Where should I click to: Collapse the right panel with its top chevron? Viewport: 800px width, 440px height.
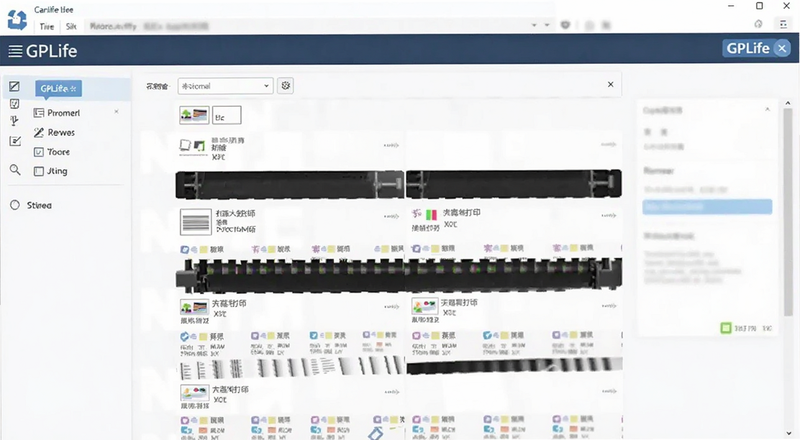click(x=767, y=109)
